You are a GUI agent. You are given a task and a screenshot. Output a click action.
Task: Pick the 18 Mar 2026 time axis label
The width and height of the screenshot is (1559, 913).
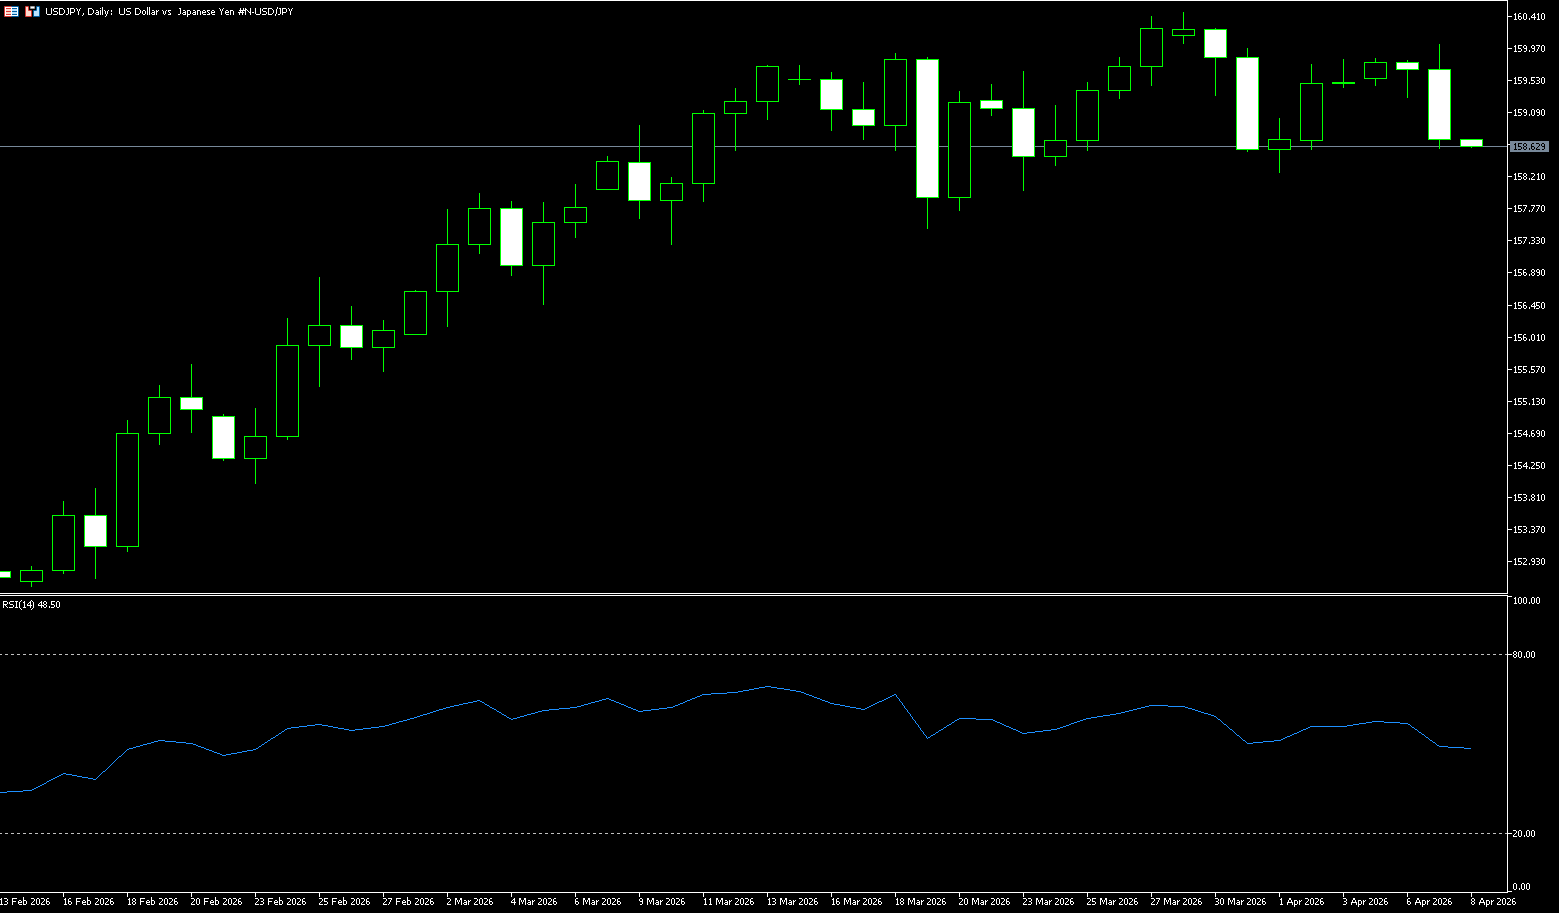[x=920, y=902]
